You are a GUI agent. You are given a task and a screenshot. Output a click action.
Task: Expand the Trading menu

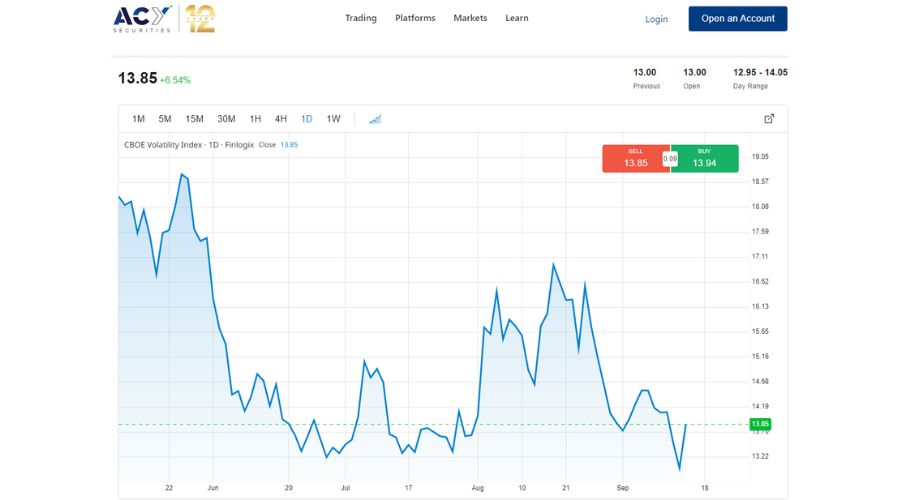tap(361, 18)
